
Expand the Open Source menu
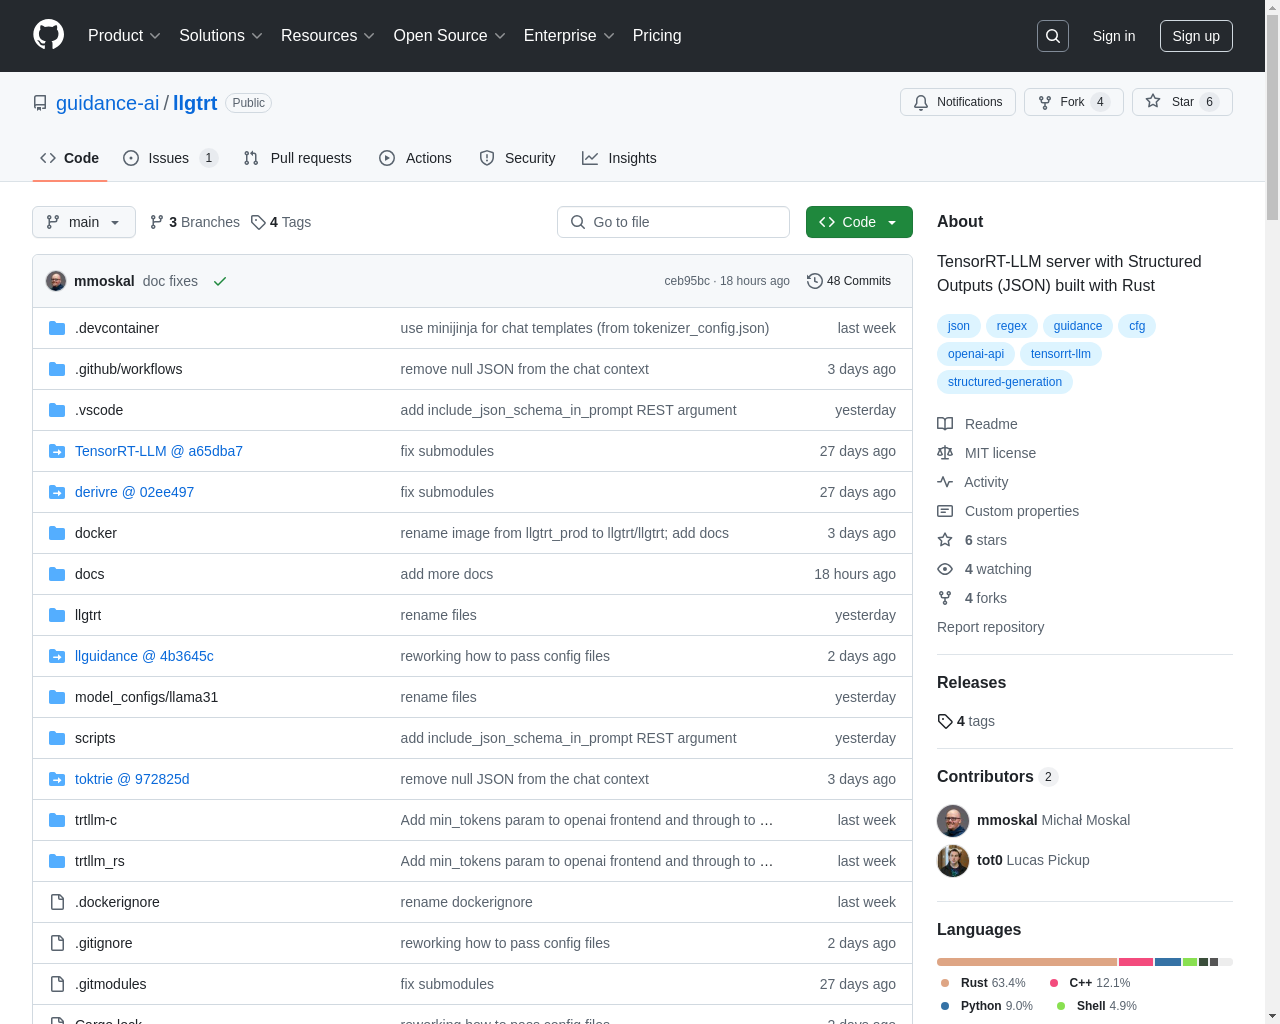click(x=450, y=36)
